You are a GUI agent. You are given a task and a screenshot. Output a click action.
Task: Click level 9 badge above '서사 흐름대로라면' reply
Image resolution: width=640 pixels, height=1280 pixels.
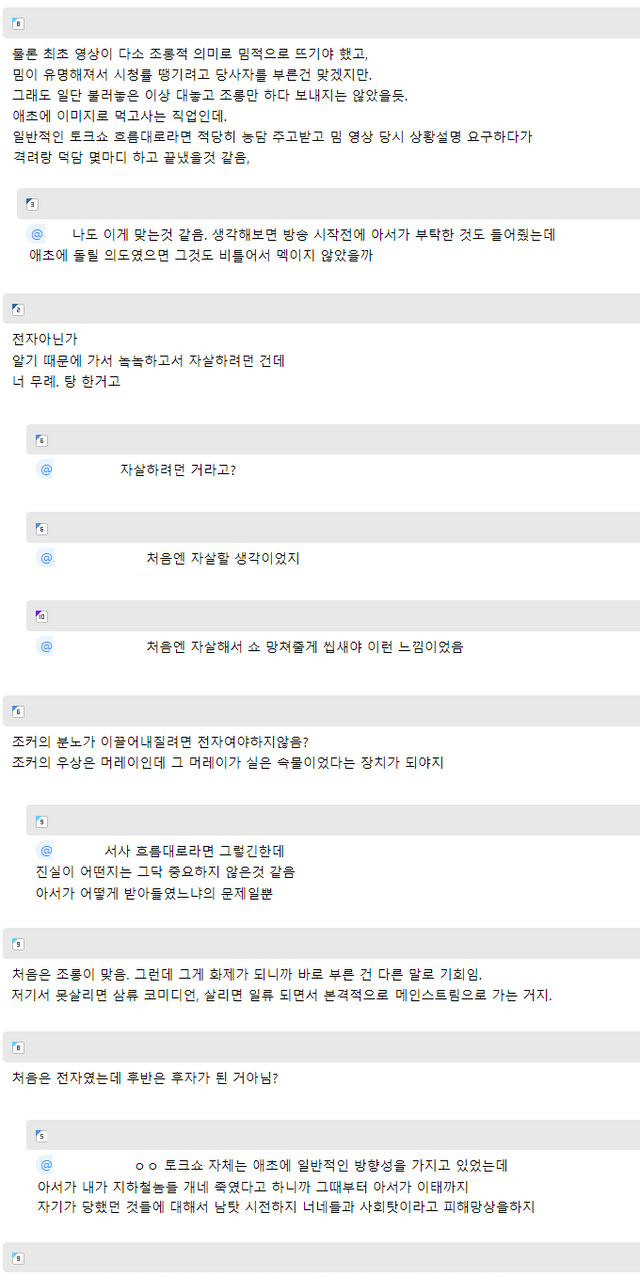[41, 821]
